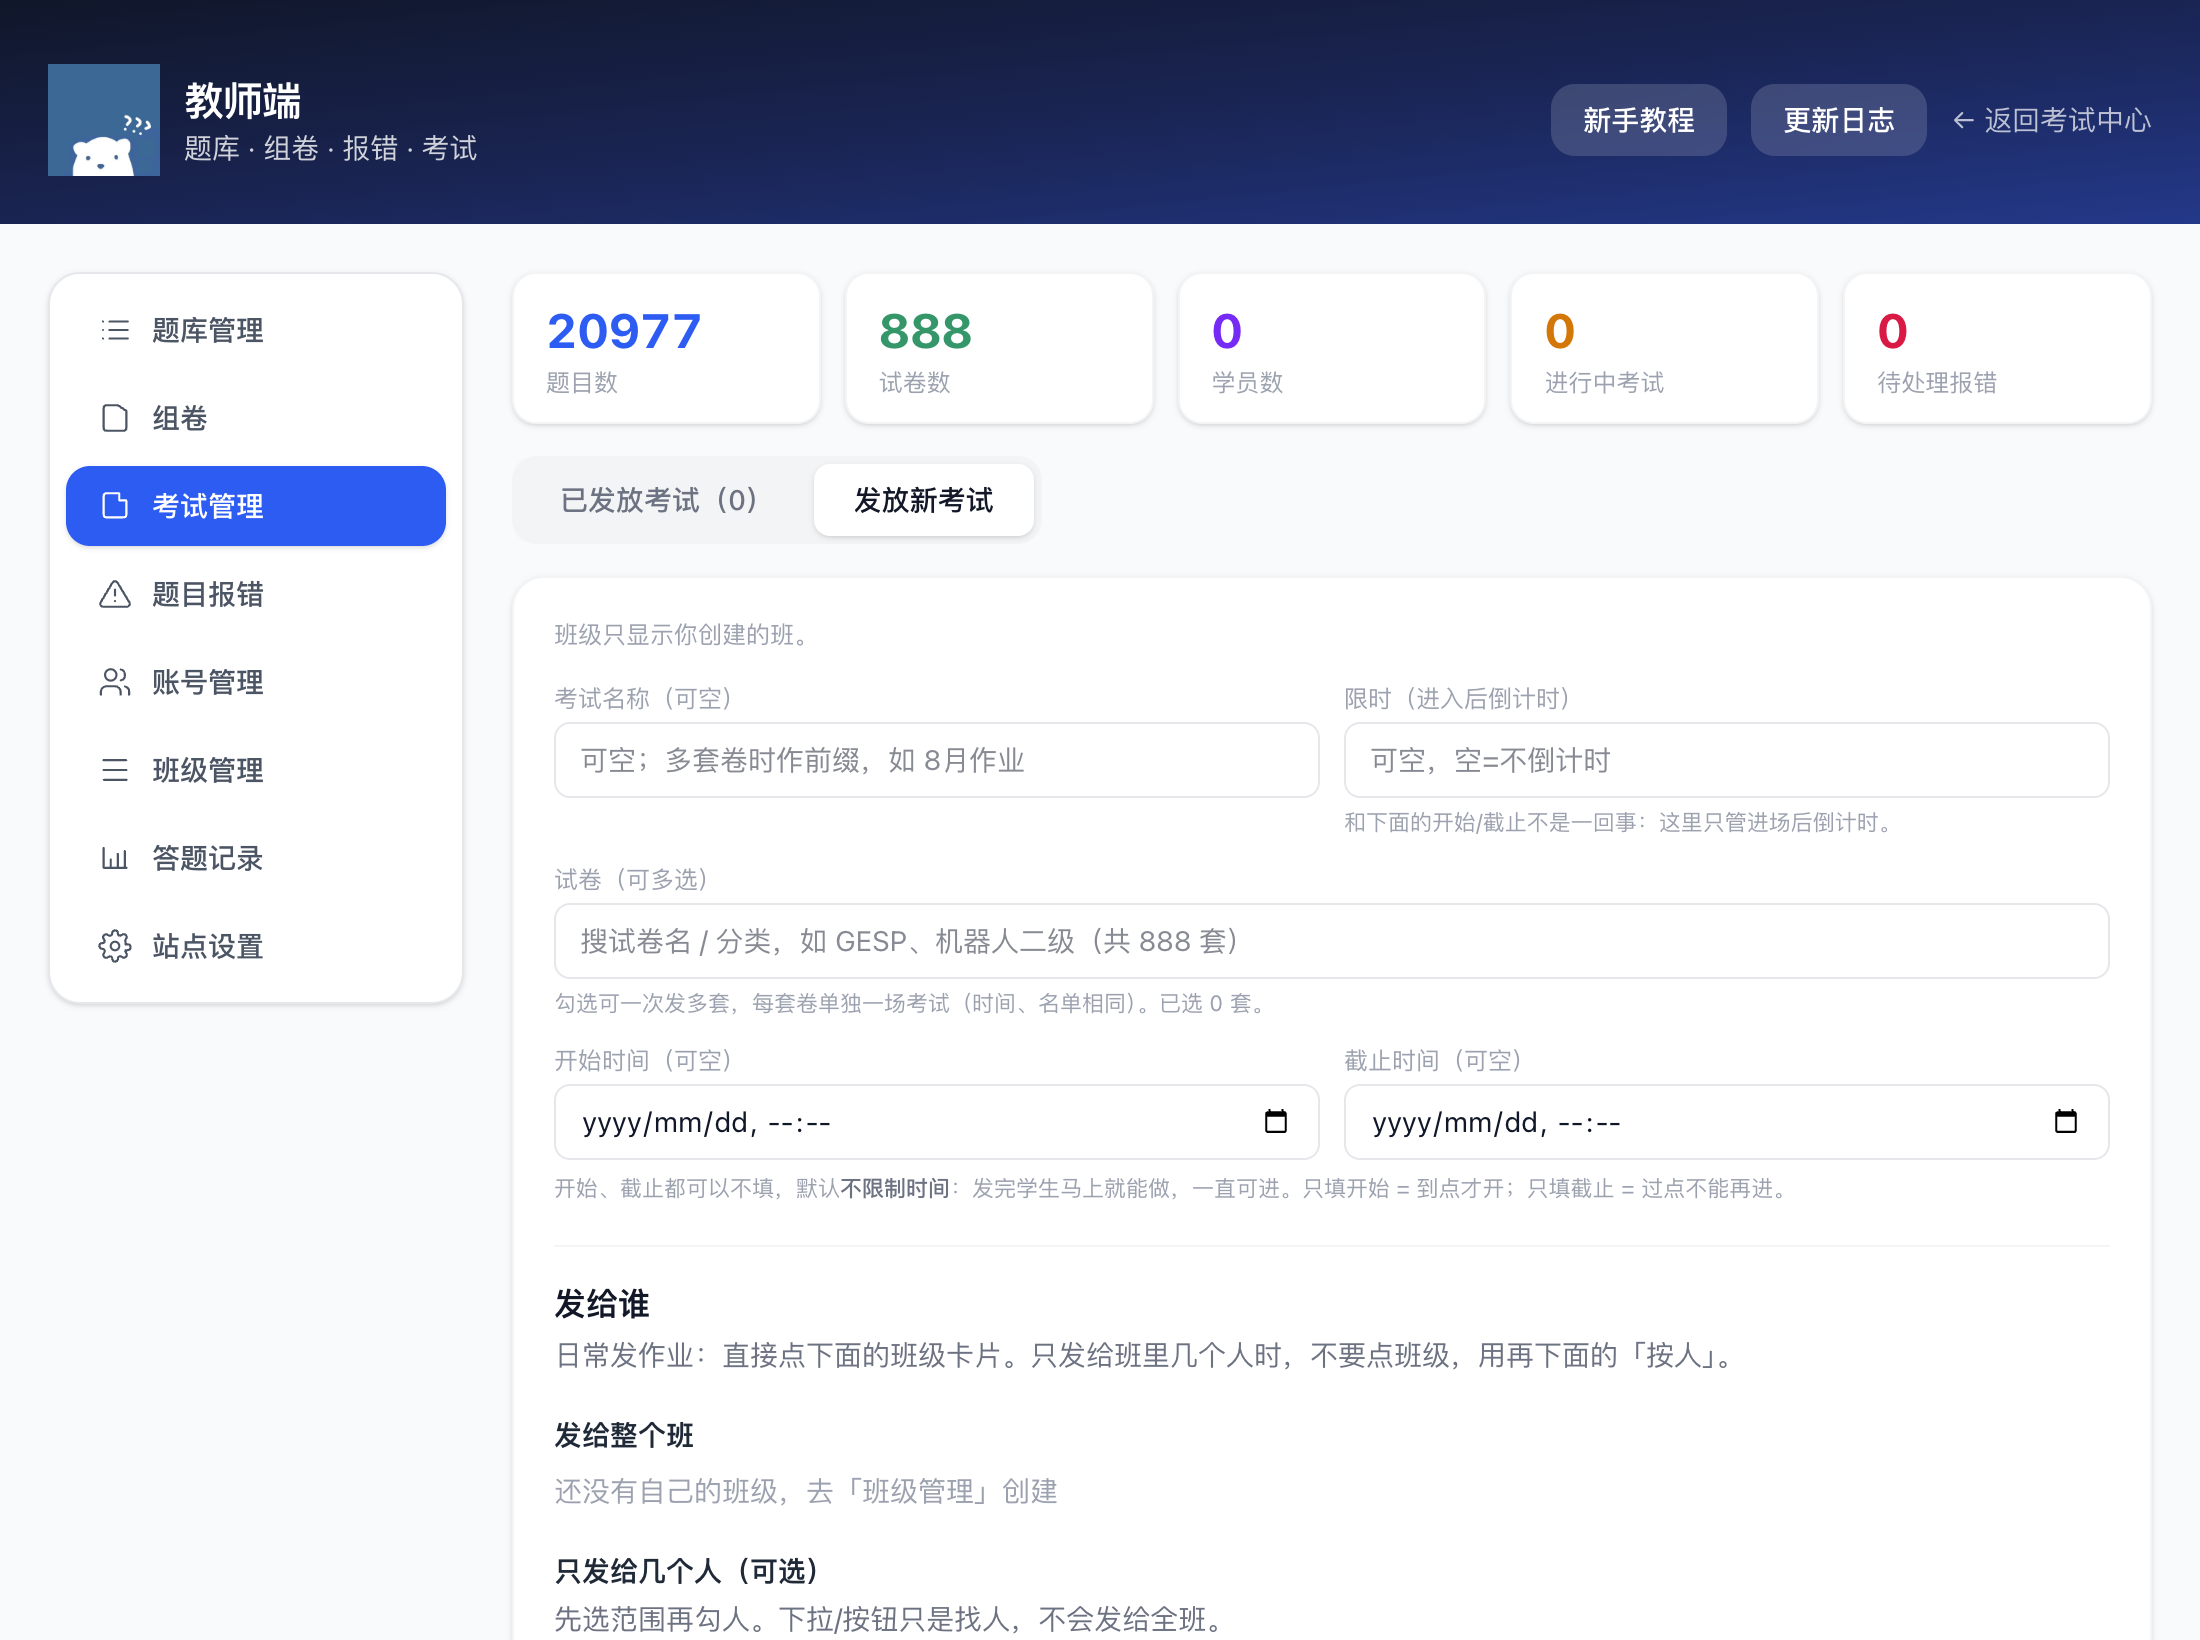The height and width of the screenshot is (1640, 2200).
Task: Open 答题记录 page
Action: click(x=256, y=858)
